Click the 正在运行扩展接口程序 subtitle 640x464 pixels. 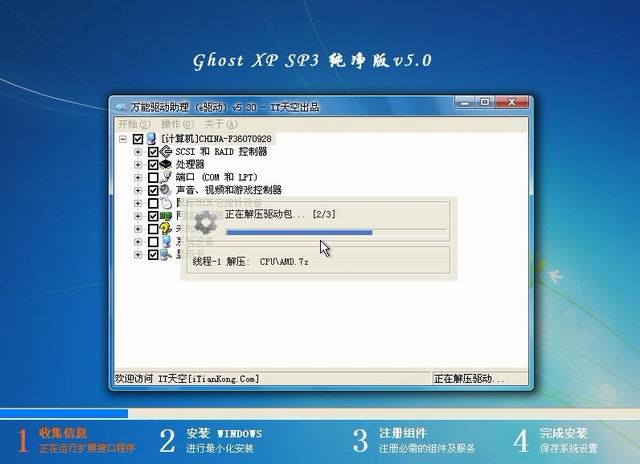pos(87,448)
